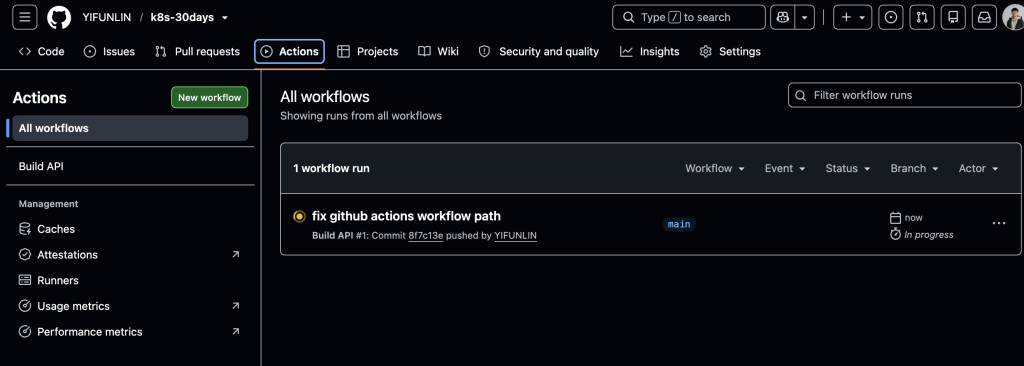This screenshot has width=1024, height=366.
Task: Expand the Branch filter dropdown
Action: [x=914, y=169]
